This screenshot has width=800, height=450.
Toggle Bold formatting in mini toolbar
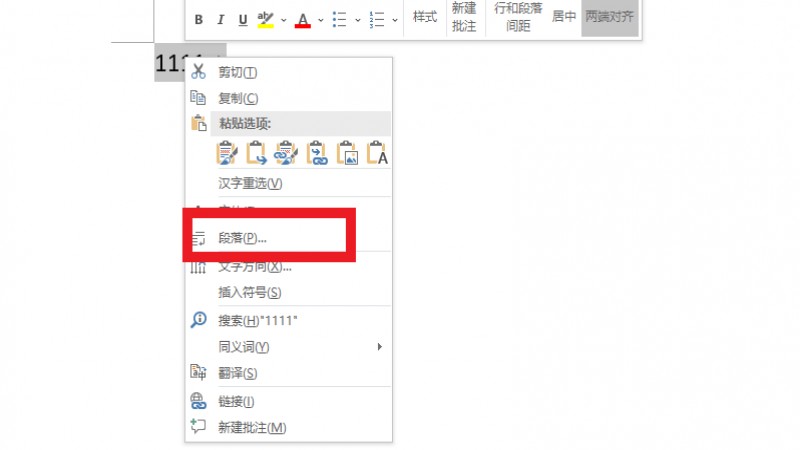click(x=198, y=19)
